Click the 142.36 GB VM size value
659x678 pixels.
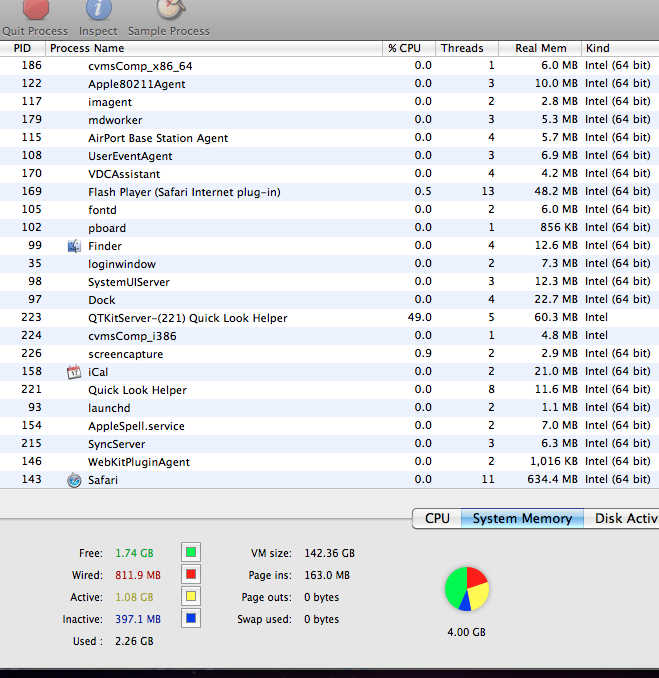coord(330,553)
